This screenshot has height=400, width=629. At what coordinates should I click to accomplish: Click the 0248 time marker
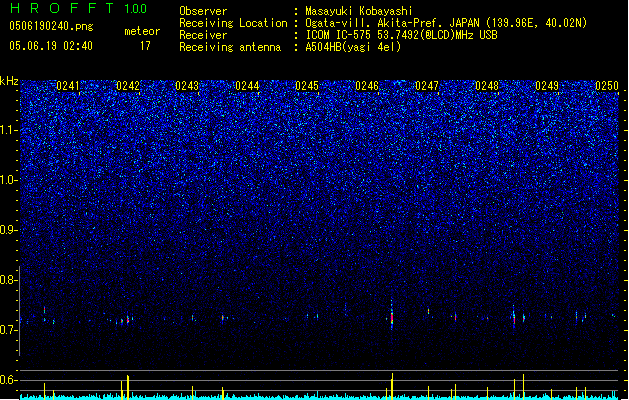[x=487, y=86]
